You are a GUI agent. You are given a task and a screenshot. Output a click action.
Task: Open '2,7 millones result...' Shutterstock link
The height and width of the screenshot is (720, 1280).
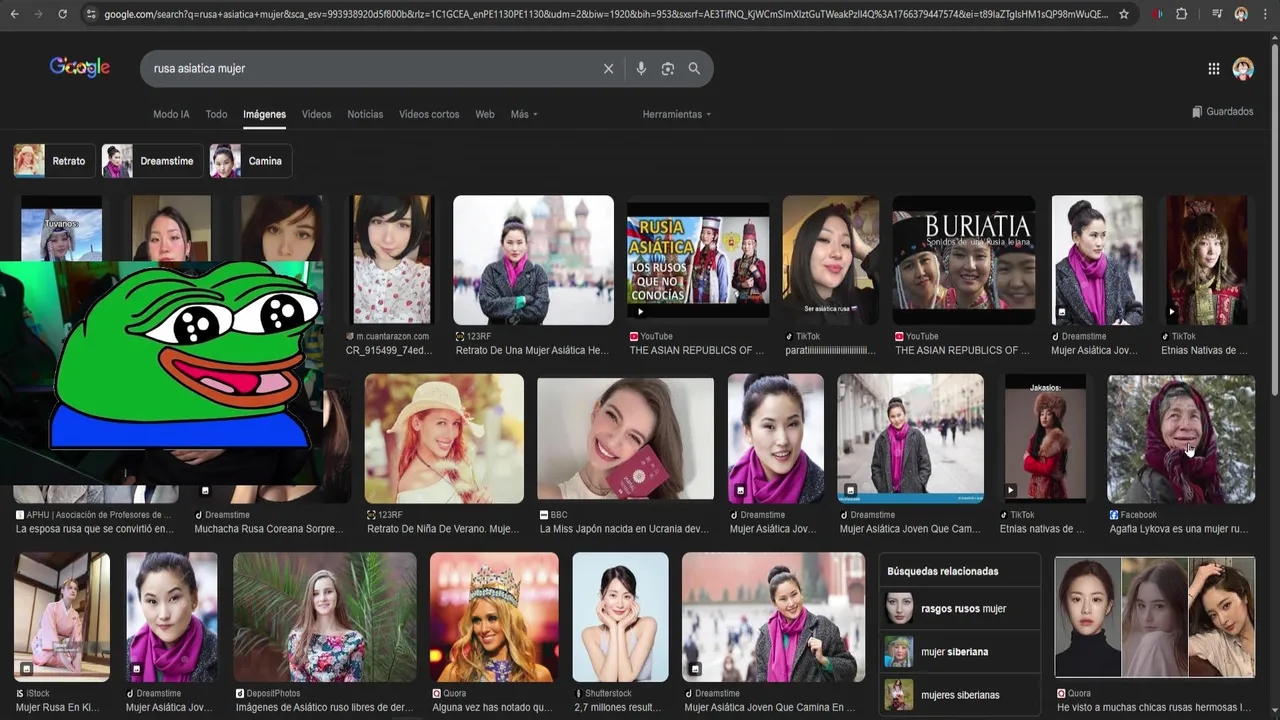pos(617,707)
